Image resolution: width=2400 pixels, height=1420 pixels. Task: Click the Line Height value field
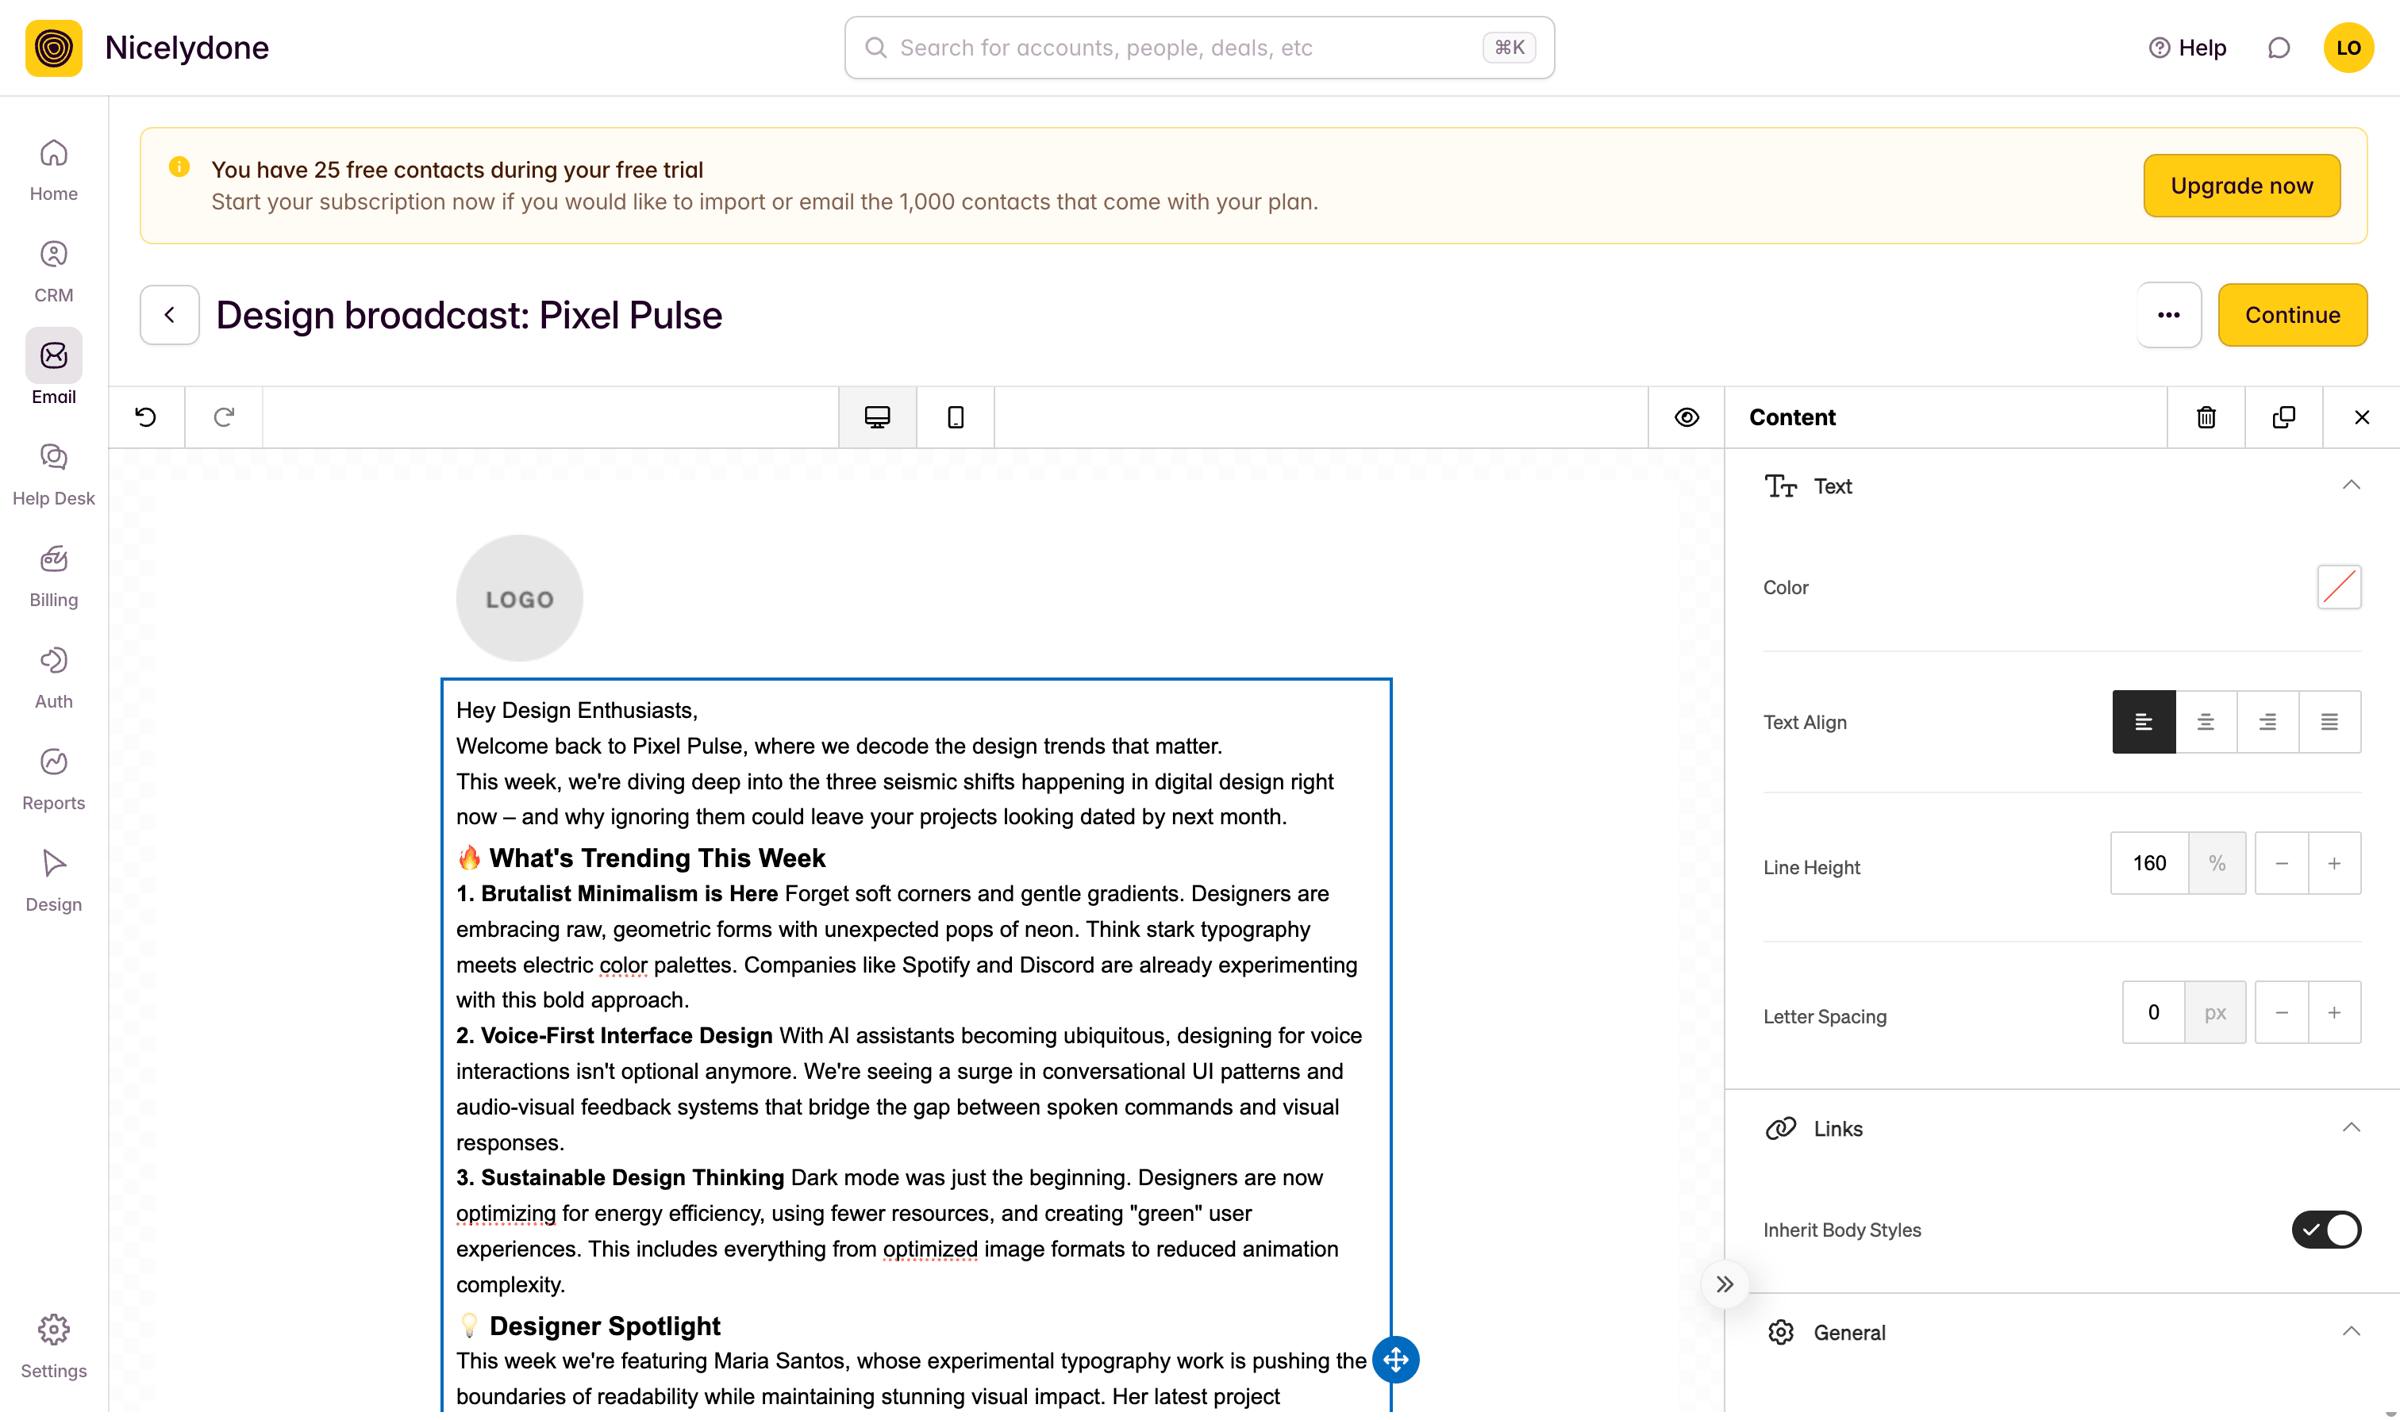click(x=2149, y=863)
